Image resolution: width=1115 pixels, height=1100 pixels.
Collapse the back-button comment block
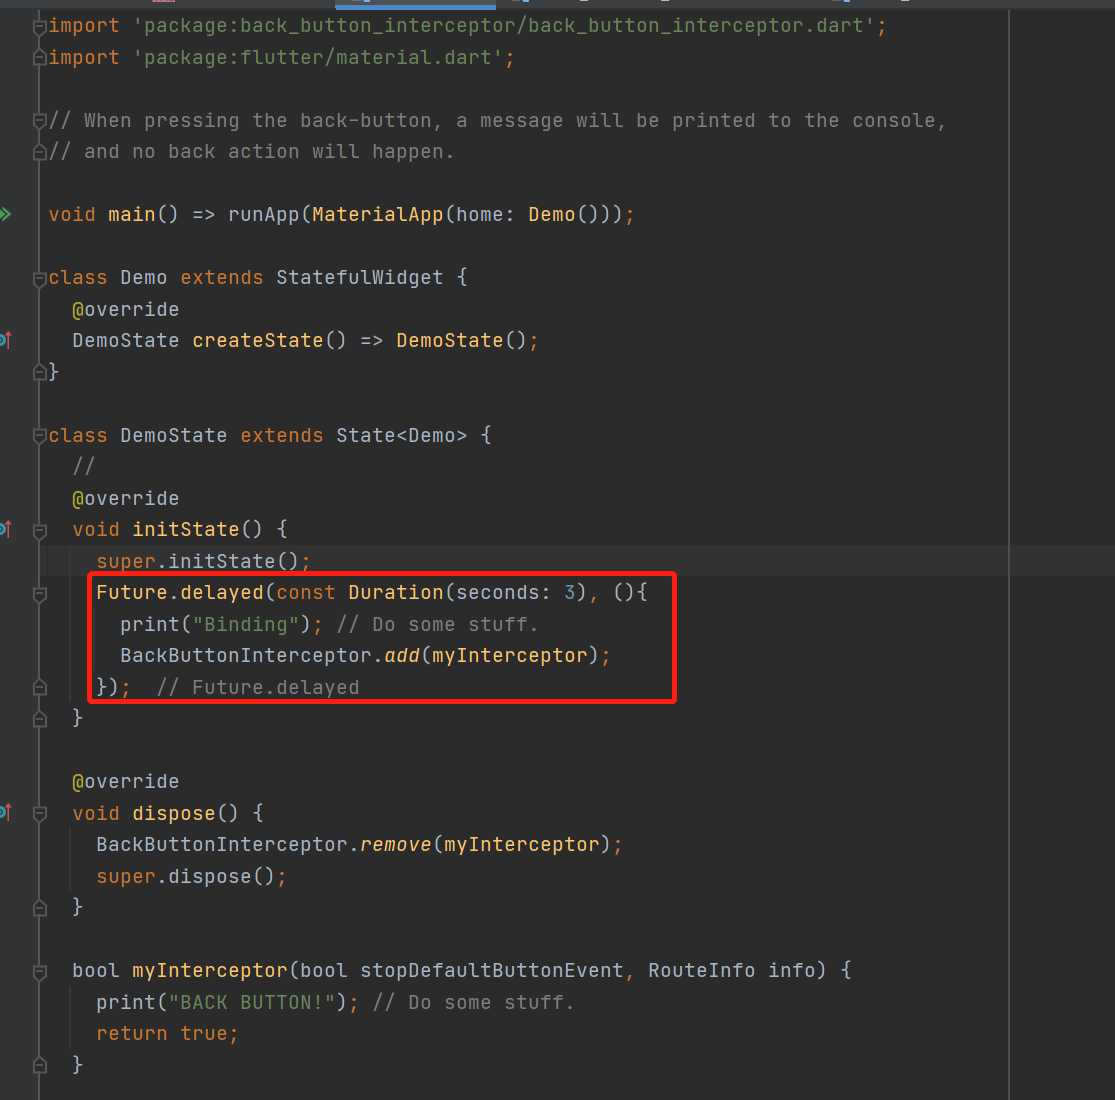point(39,120)
